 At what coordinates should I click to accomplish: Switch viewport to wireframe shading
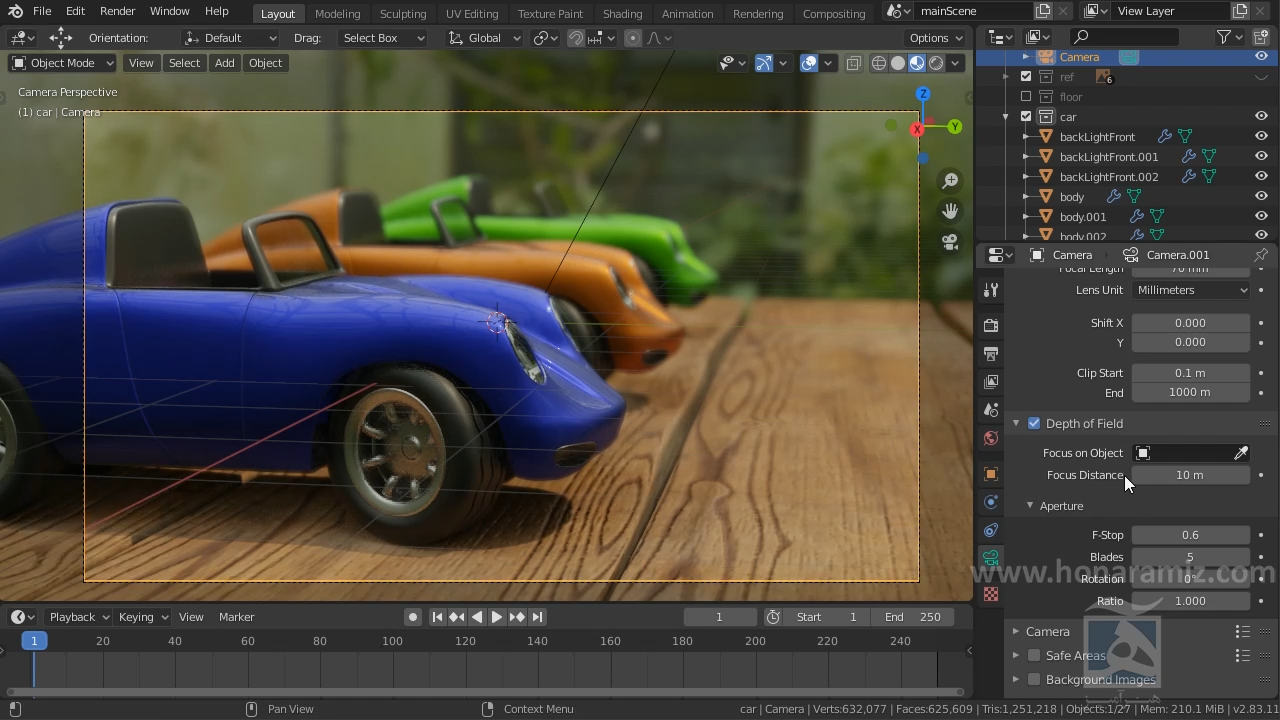point(879,63)
